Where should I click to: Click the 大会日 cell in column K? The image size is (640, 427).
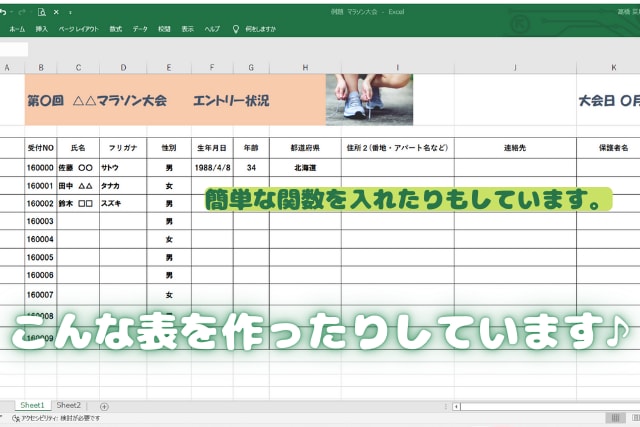tap(609, 100)
